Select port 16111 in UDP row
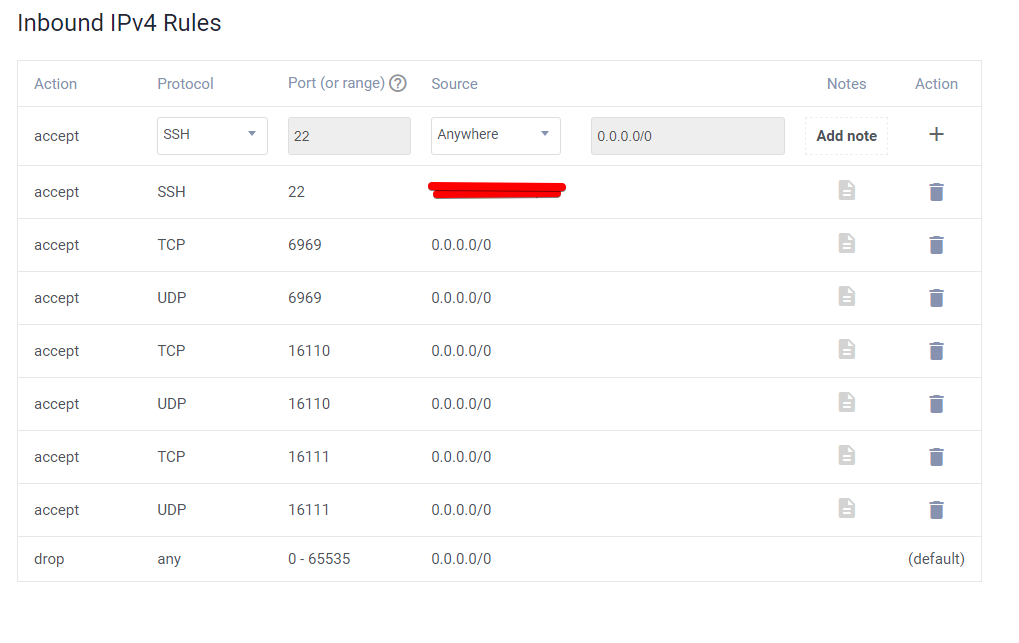 click(309, 510)
